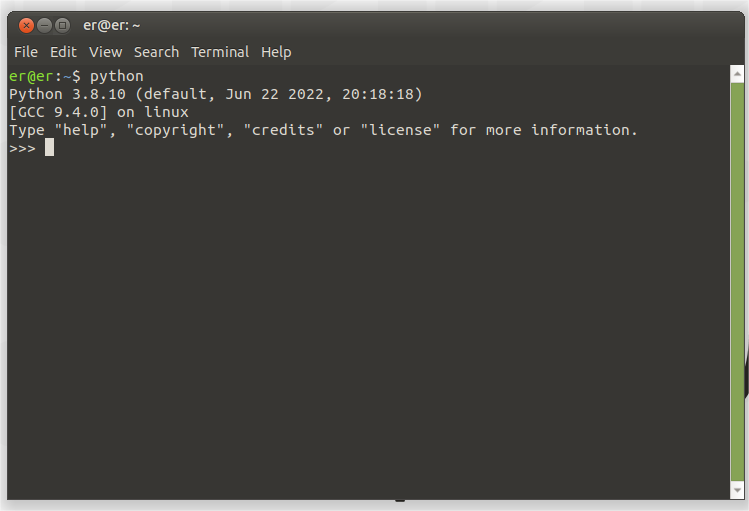Click the GCC 9.4.0 text

coord(58,112)
